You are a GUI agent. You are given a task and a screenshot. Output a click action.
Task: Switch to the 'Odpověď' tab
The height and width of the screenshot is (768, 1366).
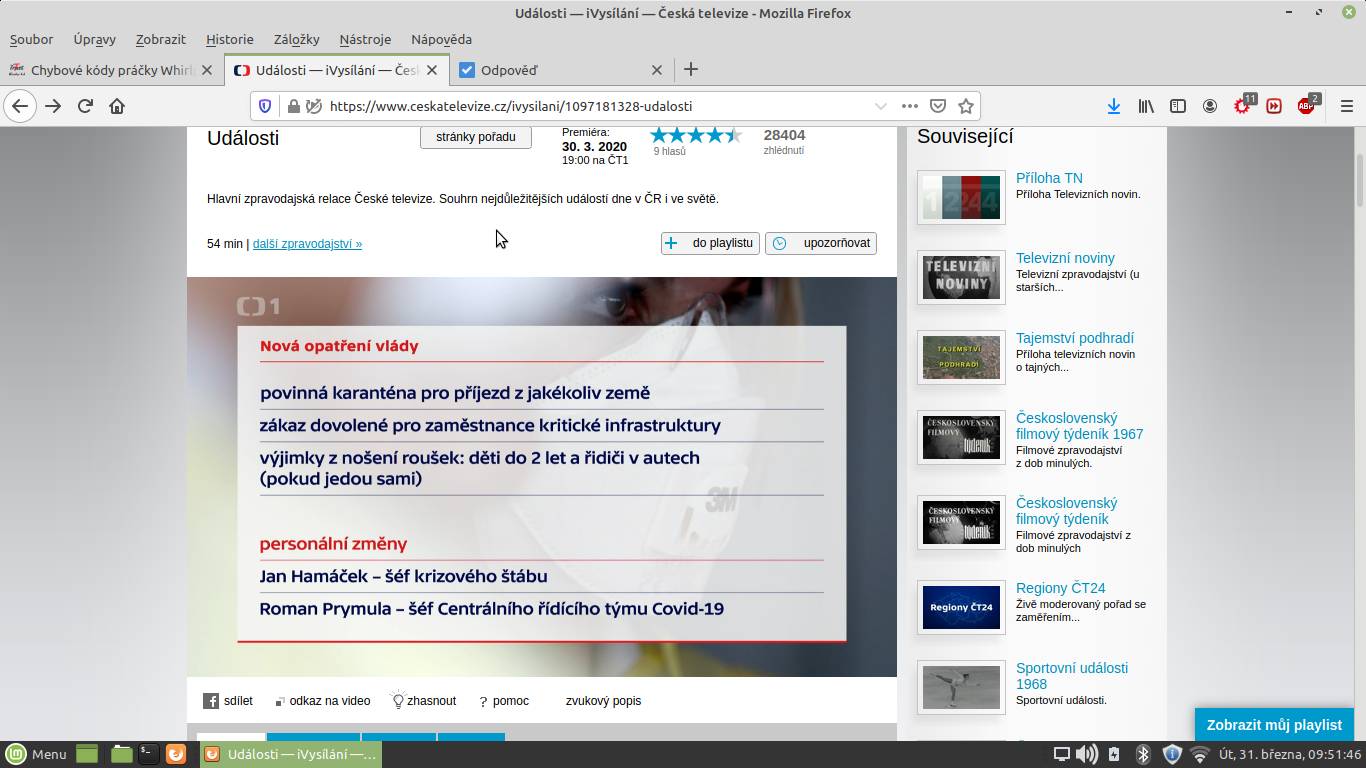pyautogui.click(x=560, y=70)
